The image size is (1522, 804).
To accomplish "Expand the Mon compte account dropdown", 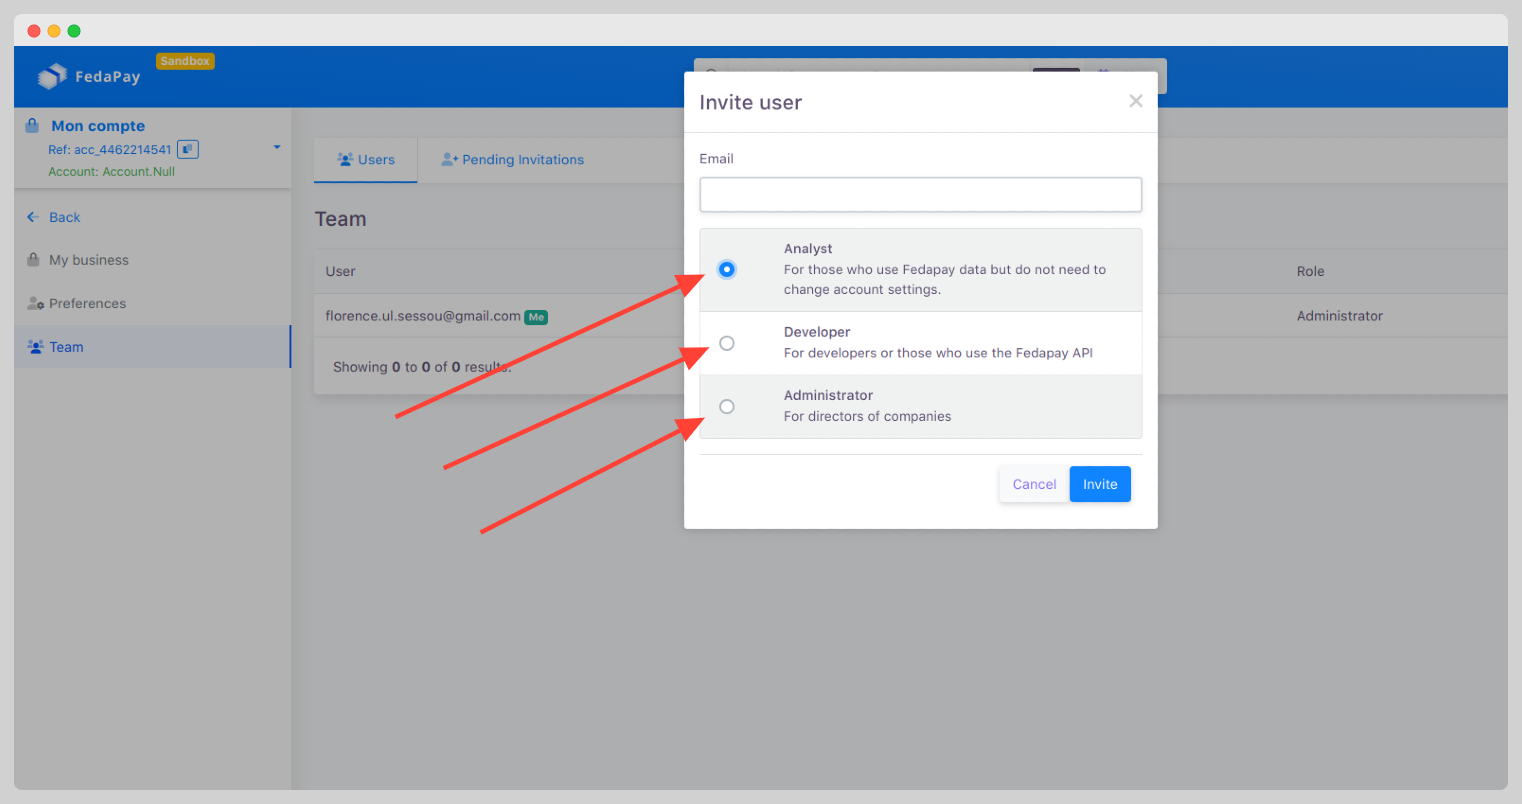I will (x=277, y=148).
